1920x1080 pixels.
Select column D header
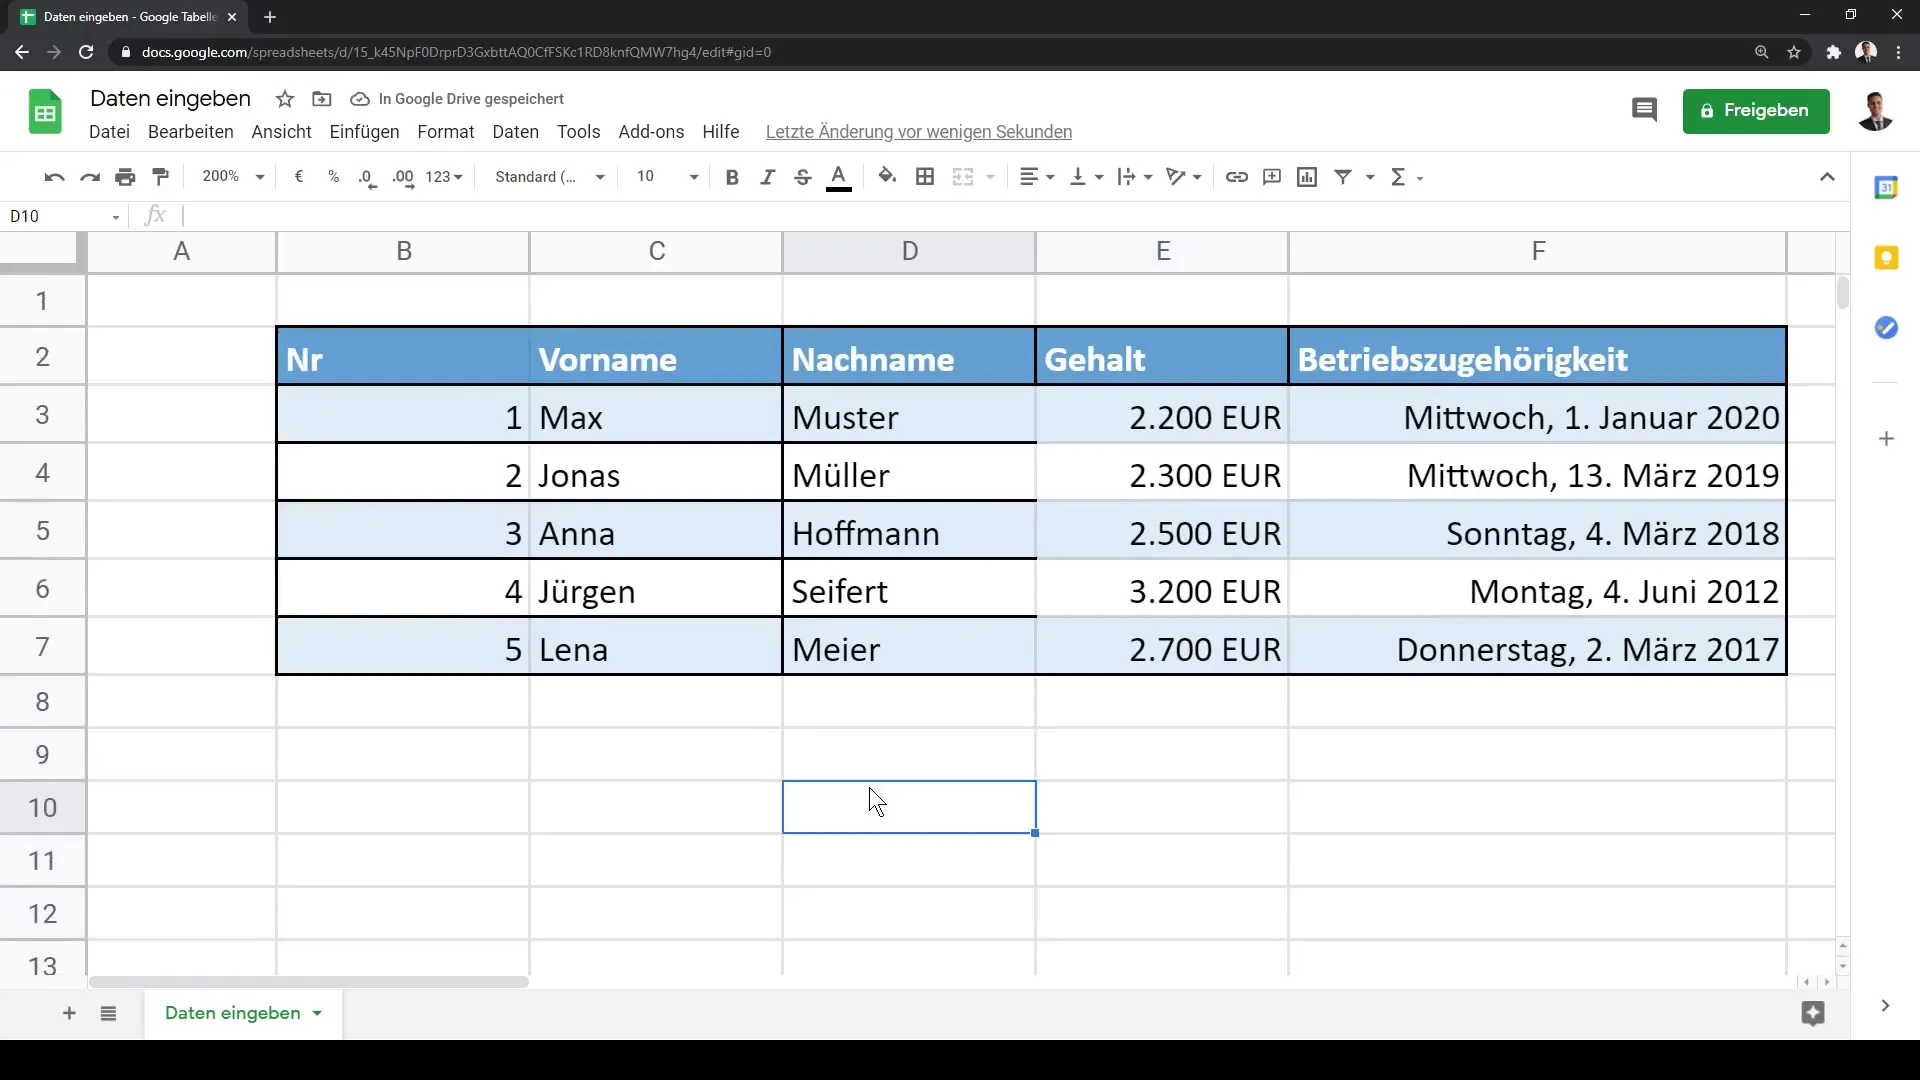[909, 251]
